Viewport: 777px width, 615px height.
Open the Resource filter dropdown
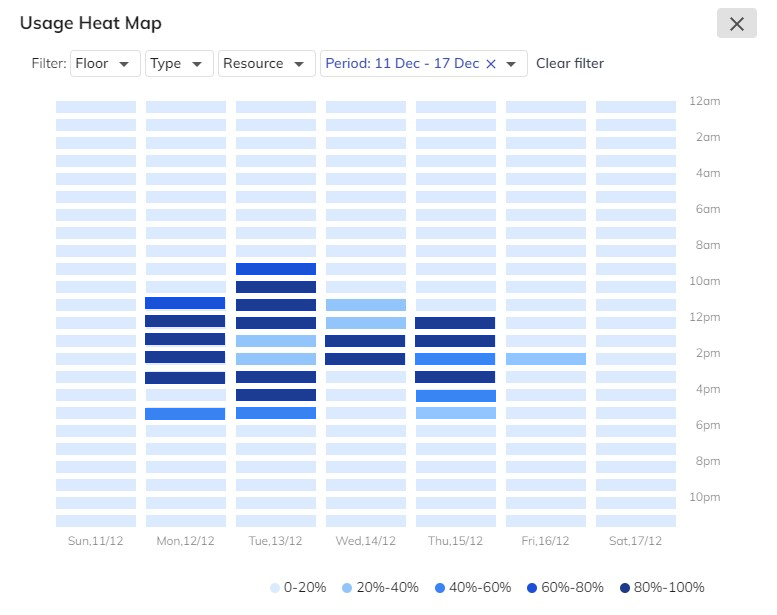[264, 64]
